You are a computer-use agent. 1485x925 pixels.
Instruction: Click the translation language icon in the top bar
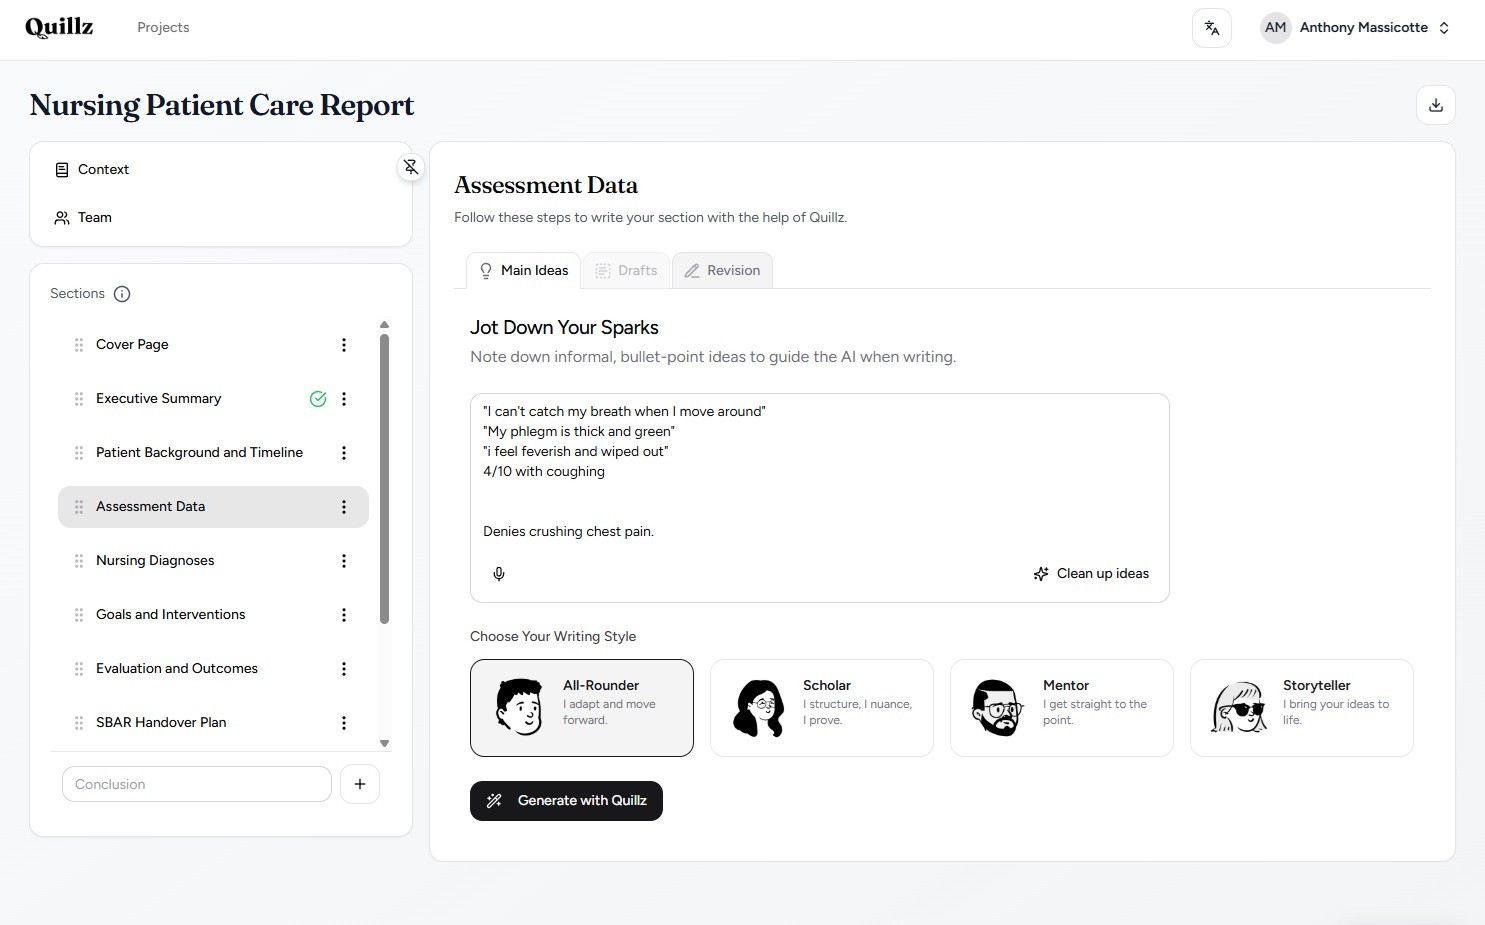(x=1211, y=27)
